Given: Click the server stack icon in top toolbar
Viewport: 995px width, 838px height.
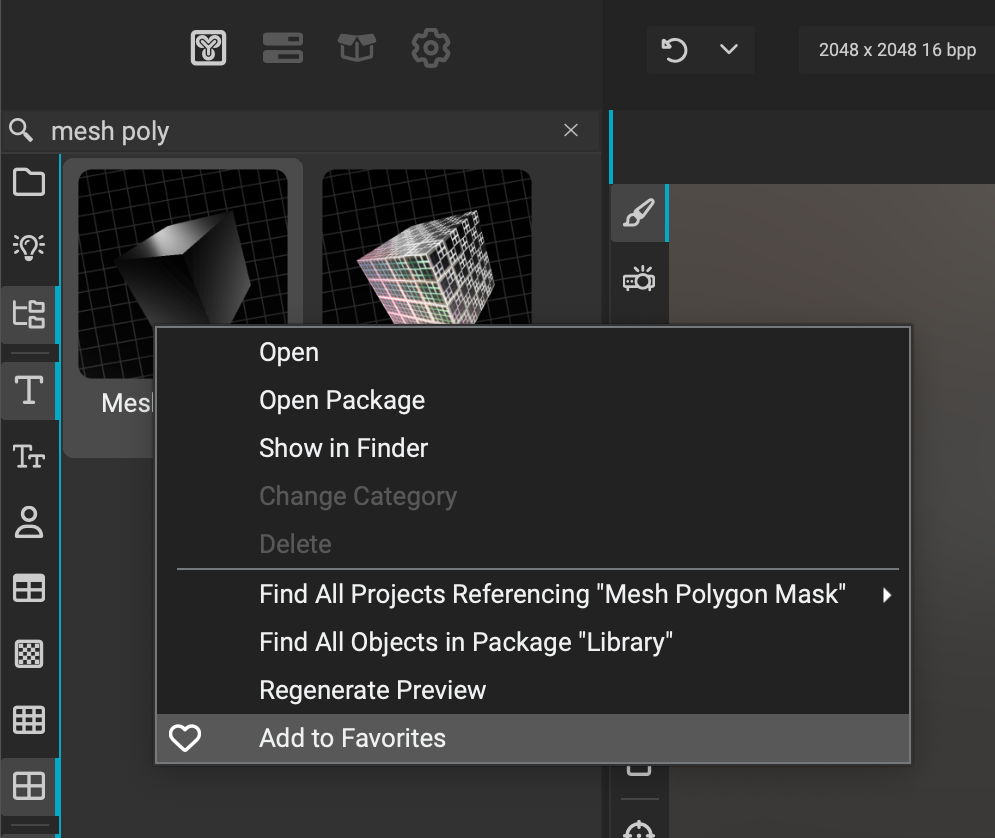Looking at the screenshot, I should pos(282,48).
